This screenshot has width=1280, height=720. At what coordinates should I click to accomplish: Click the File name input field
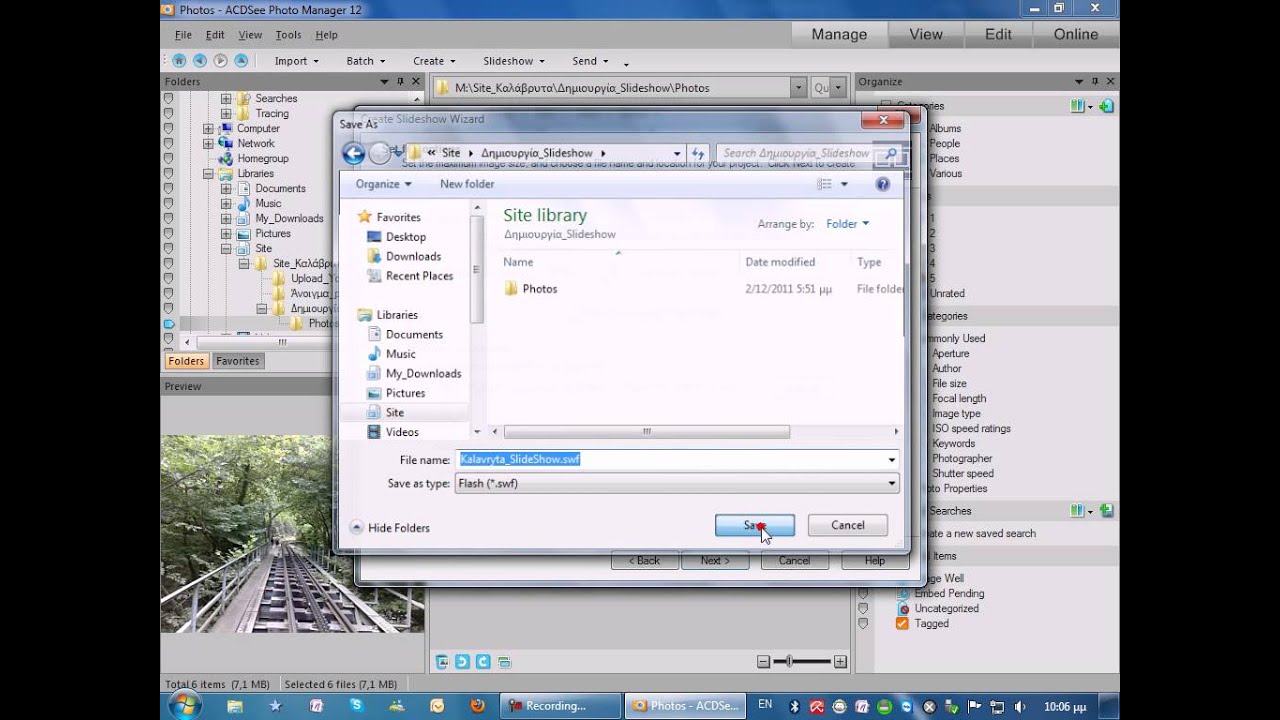click(x=670, y=459)
